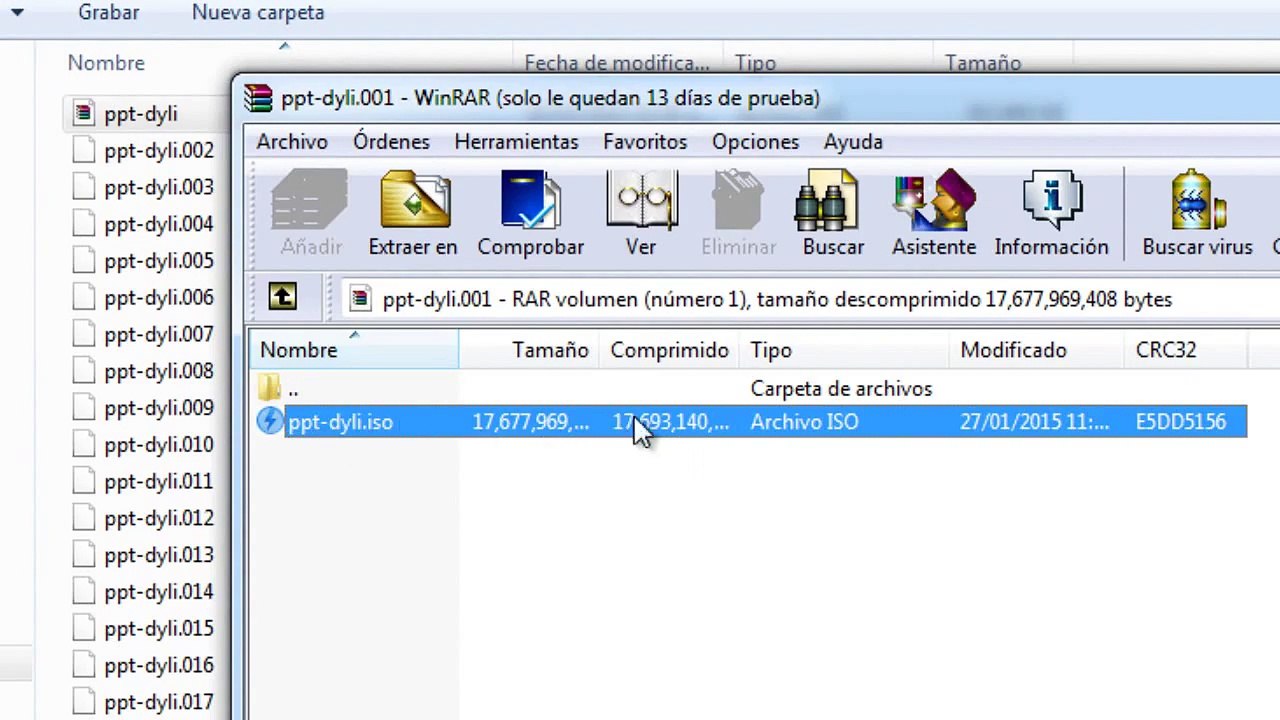
Task: Sort Explorer by Fecha de modificación column
Action: point(618,63)
